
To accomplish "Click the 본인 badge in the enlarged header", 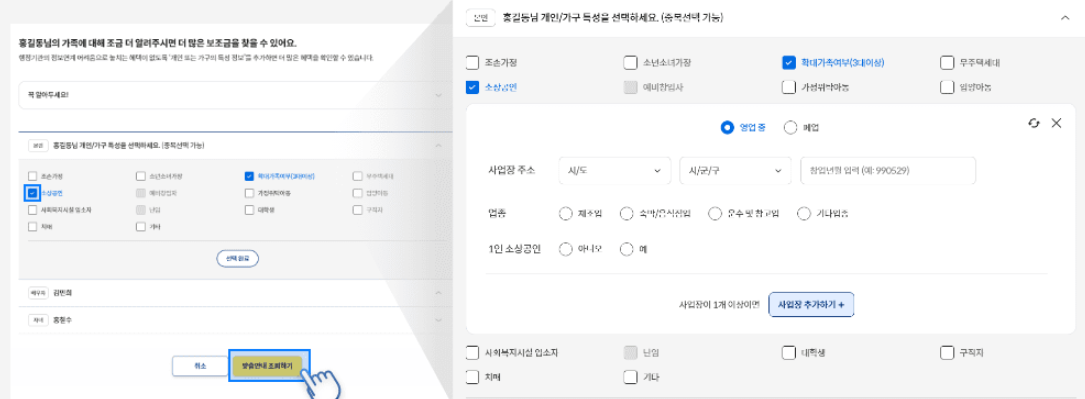I will pyautogui.click(x=480, y=18).
